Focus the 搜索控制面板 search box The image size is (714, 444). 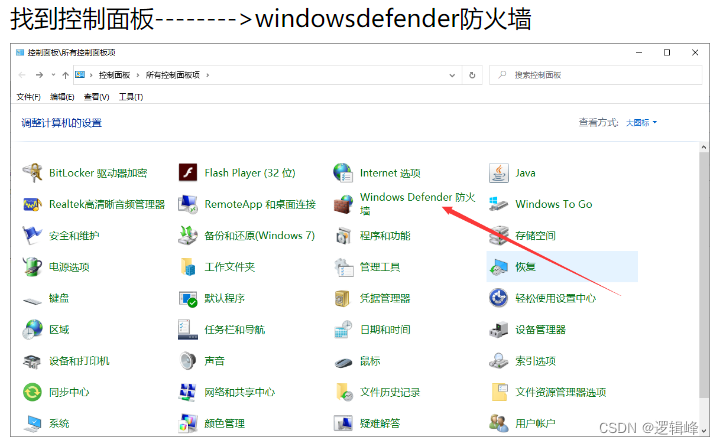[x=596, y=75]
